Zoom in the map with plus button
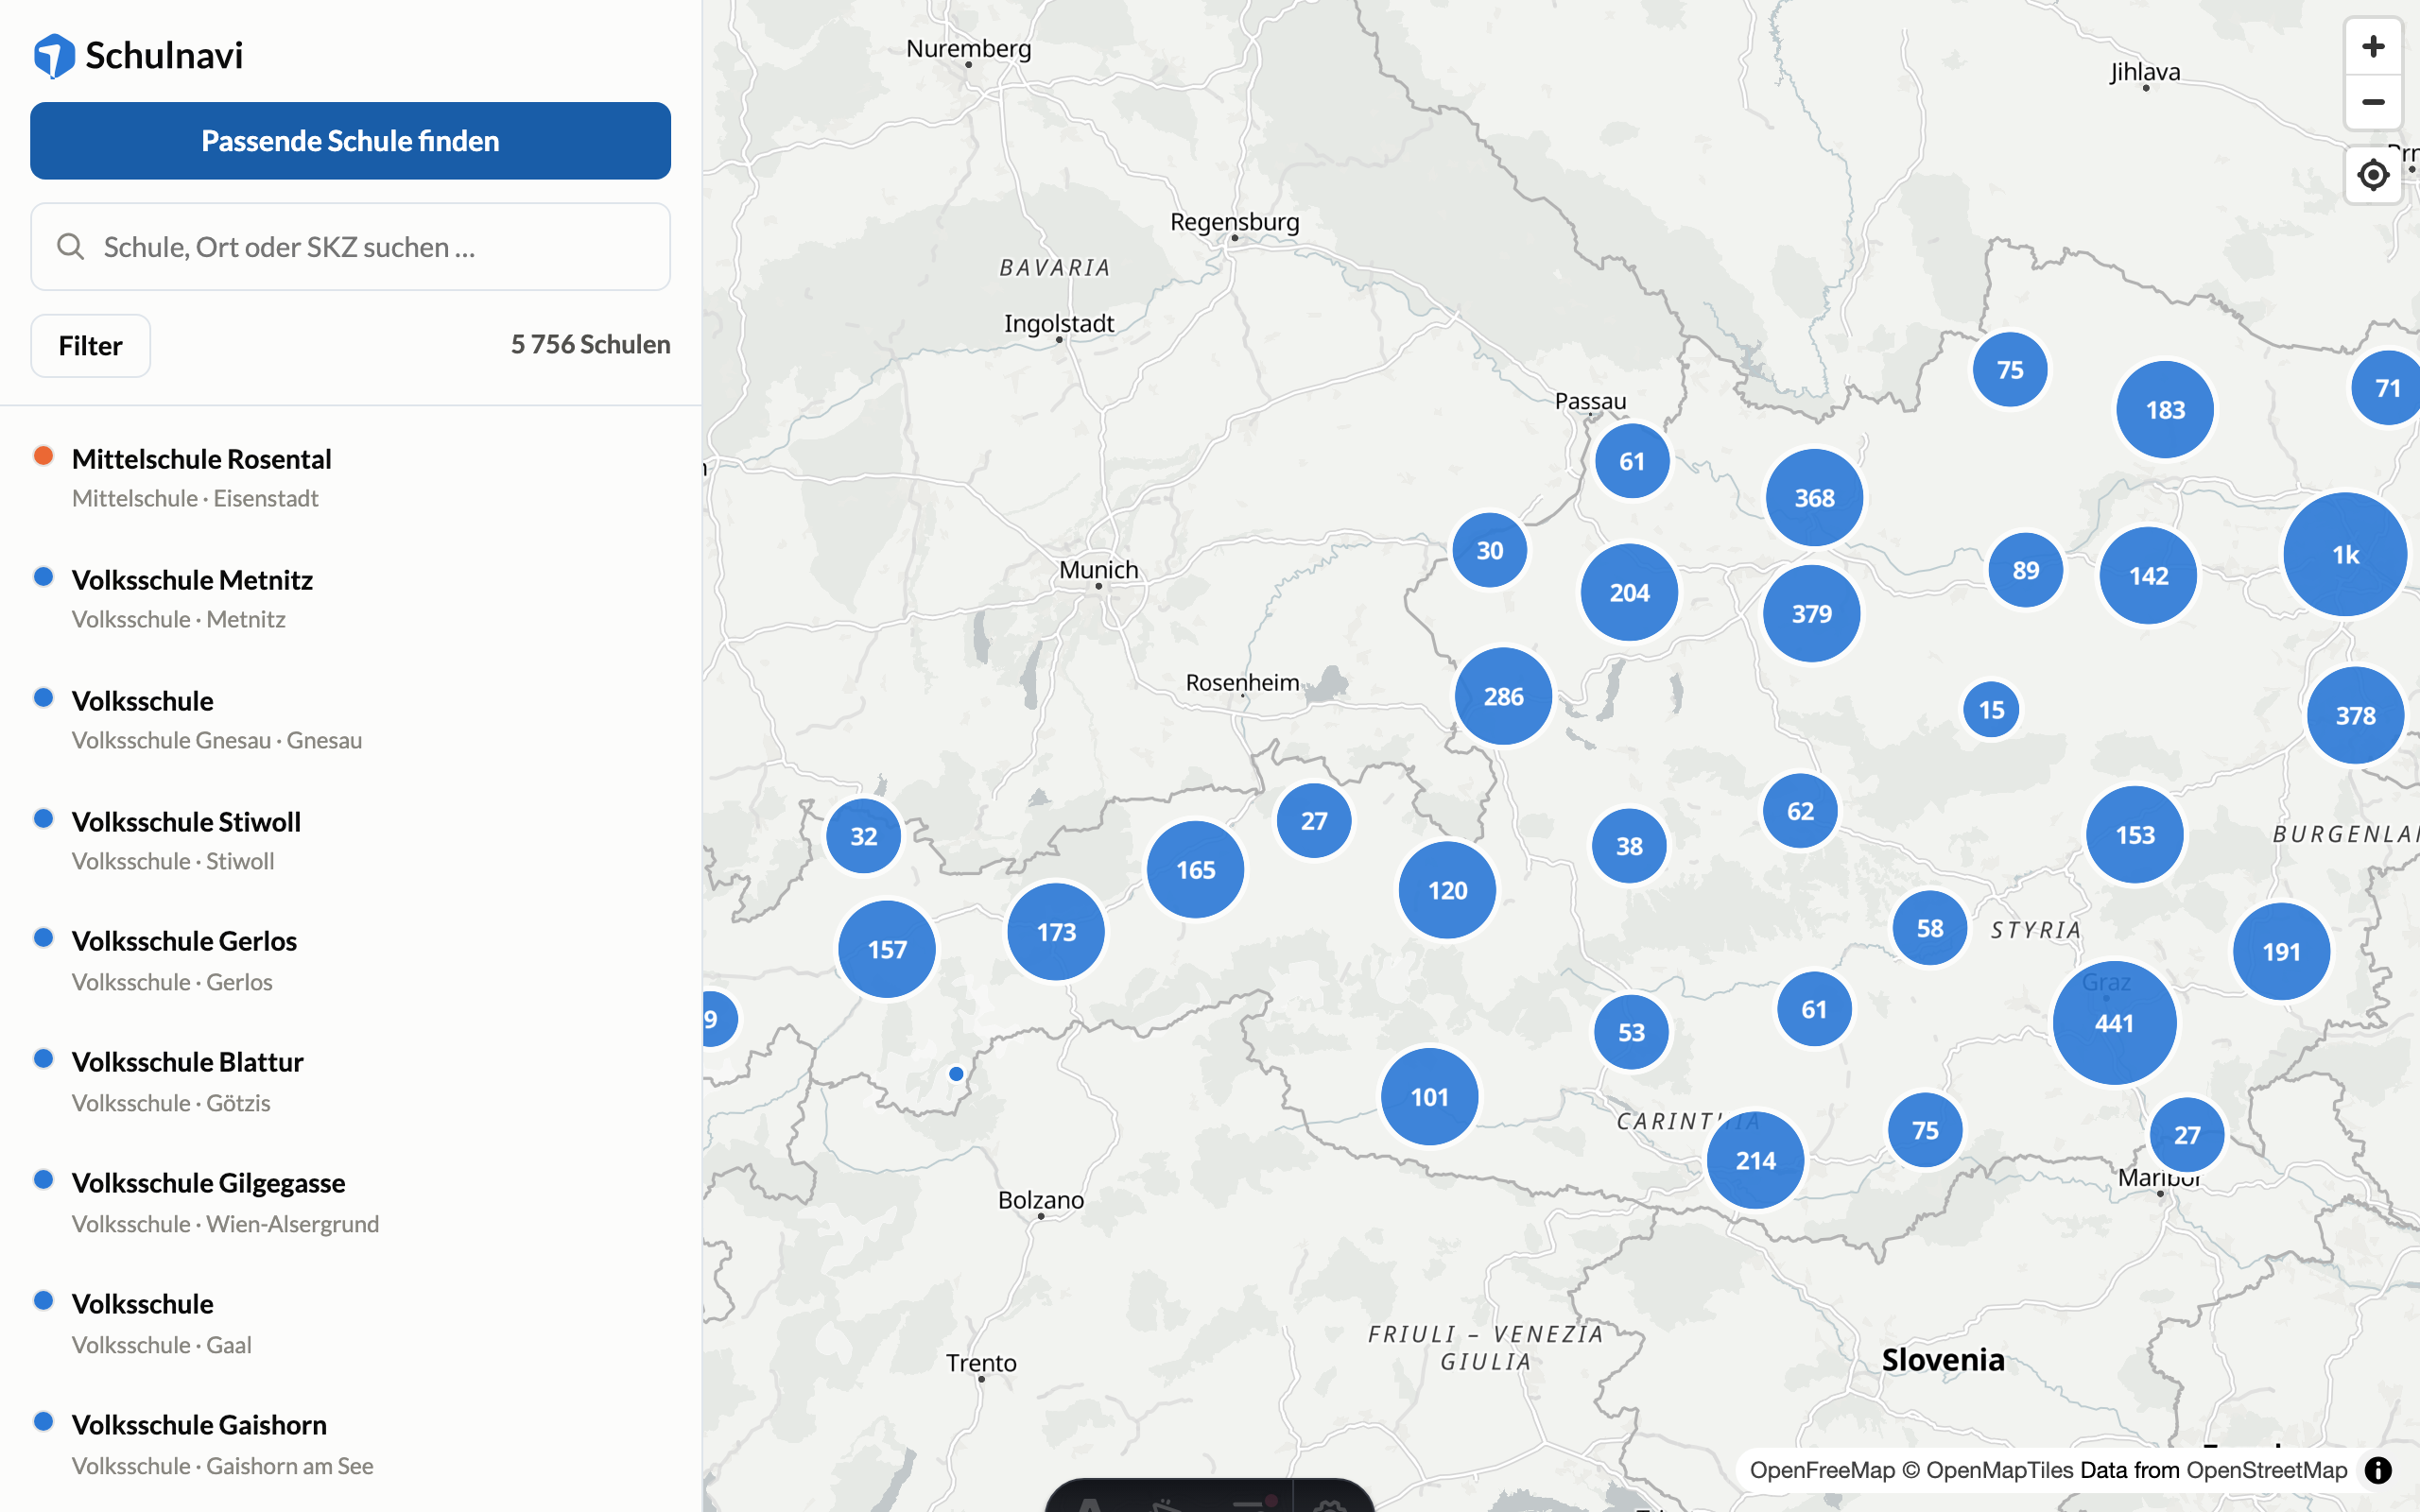Image resolution: width=2420 pixels, height=1512 pixels. point(2372,47)
